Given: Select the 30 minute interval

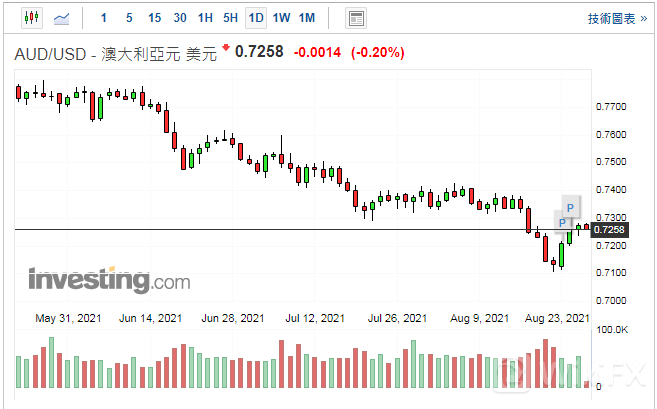Looking at the screenshot, I should click(180, 18).
